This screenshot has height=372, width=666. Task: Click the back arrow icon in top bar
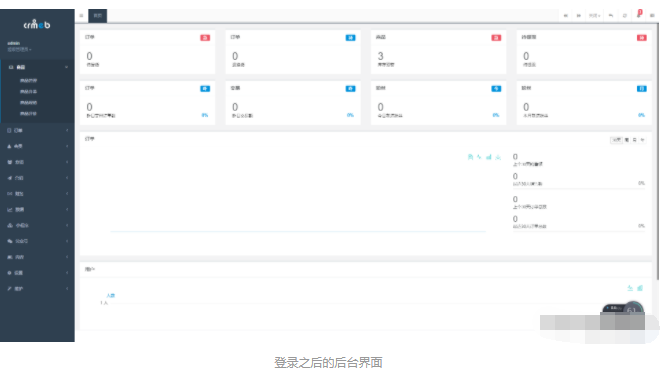(x=611, y=16)
